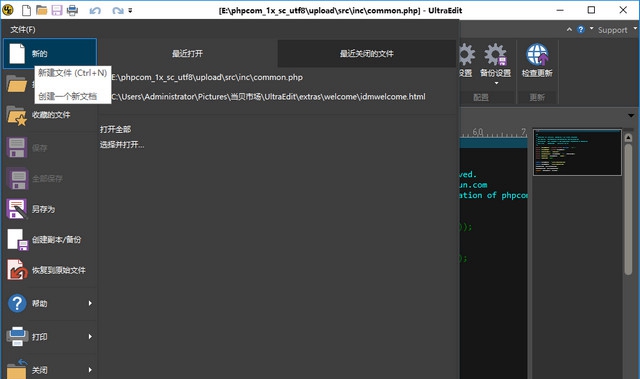640x379 pixels.
Task: Click the blue help question icon near Support
Action: pyautogui.click(x=580, y=29)
